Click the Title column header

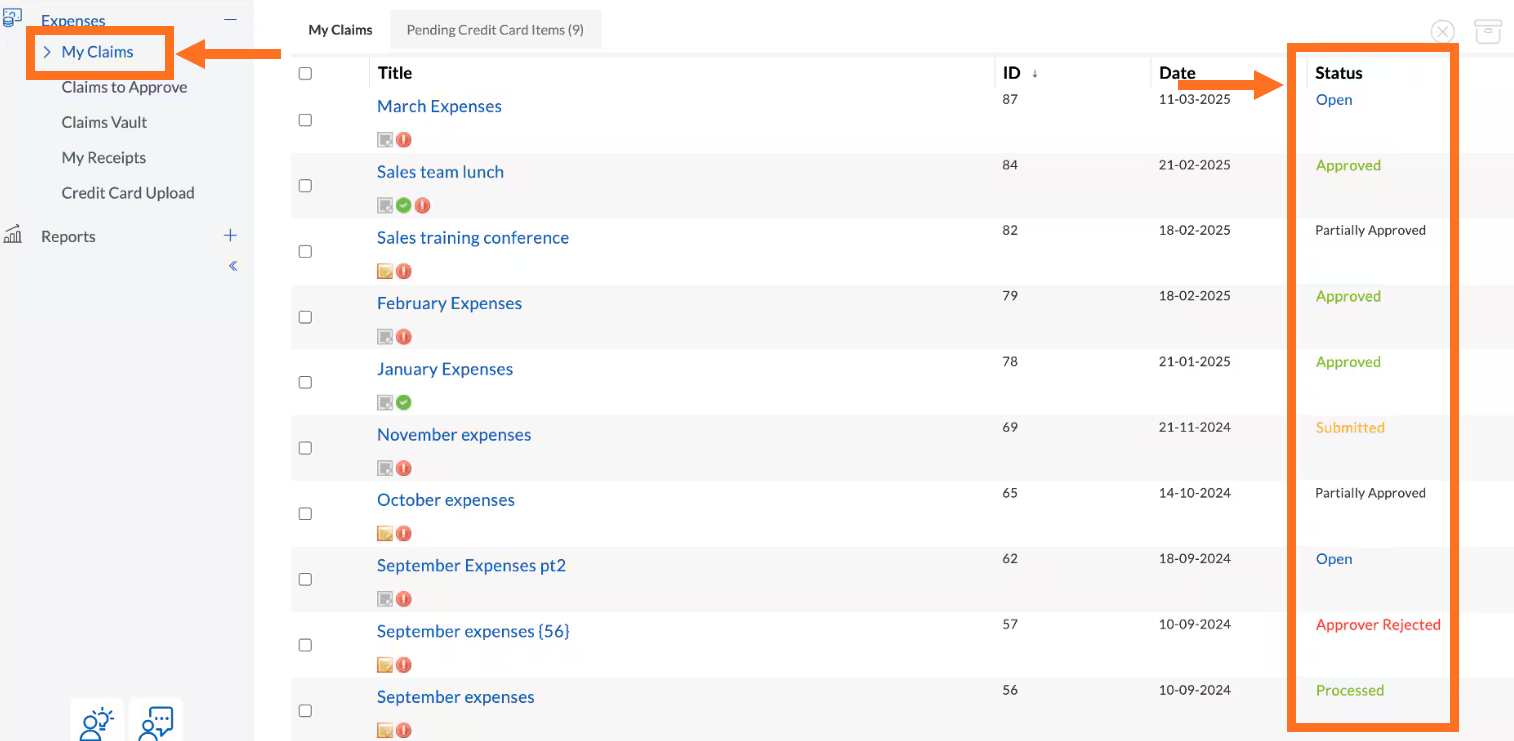(395, 73)
